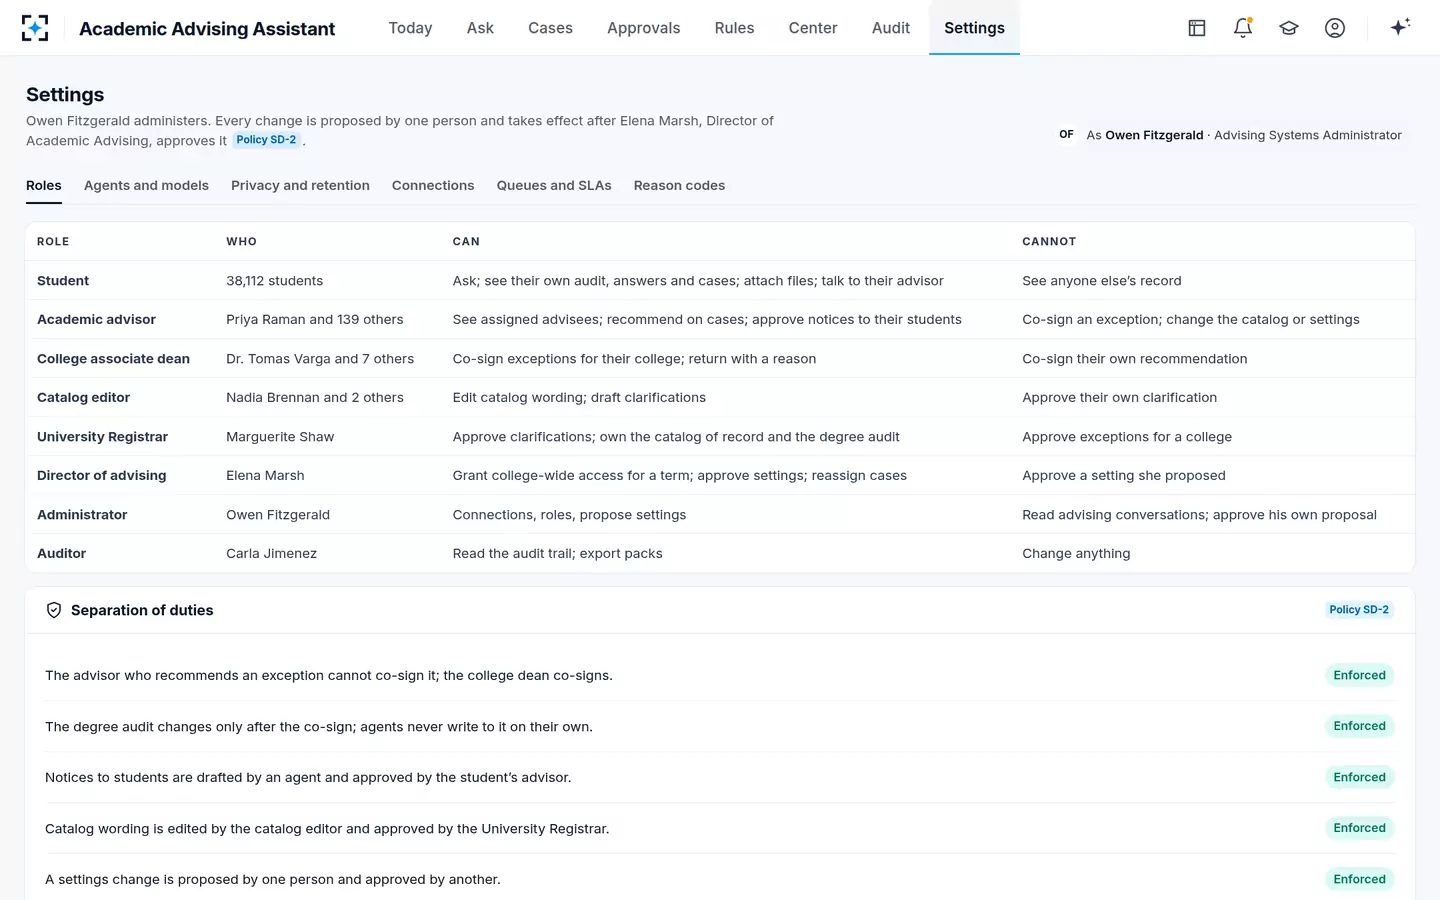Select the Academic advisor role
Screen dimensions: 1440x900
(96, 320)
